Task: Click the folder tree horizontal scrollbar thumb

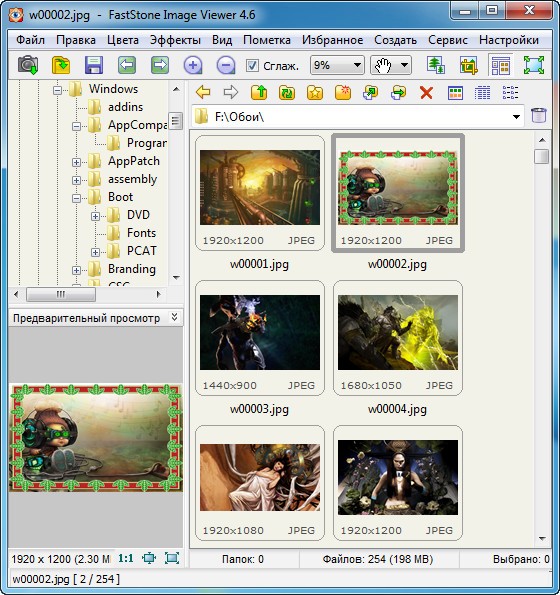Action: pos(61,294)
